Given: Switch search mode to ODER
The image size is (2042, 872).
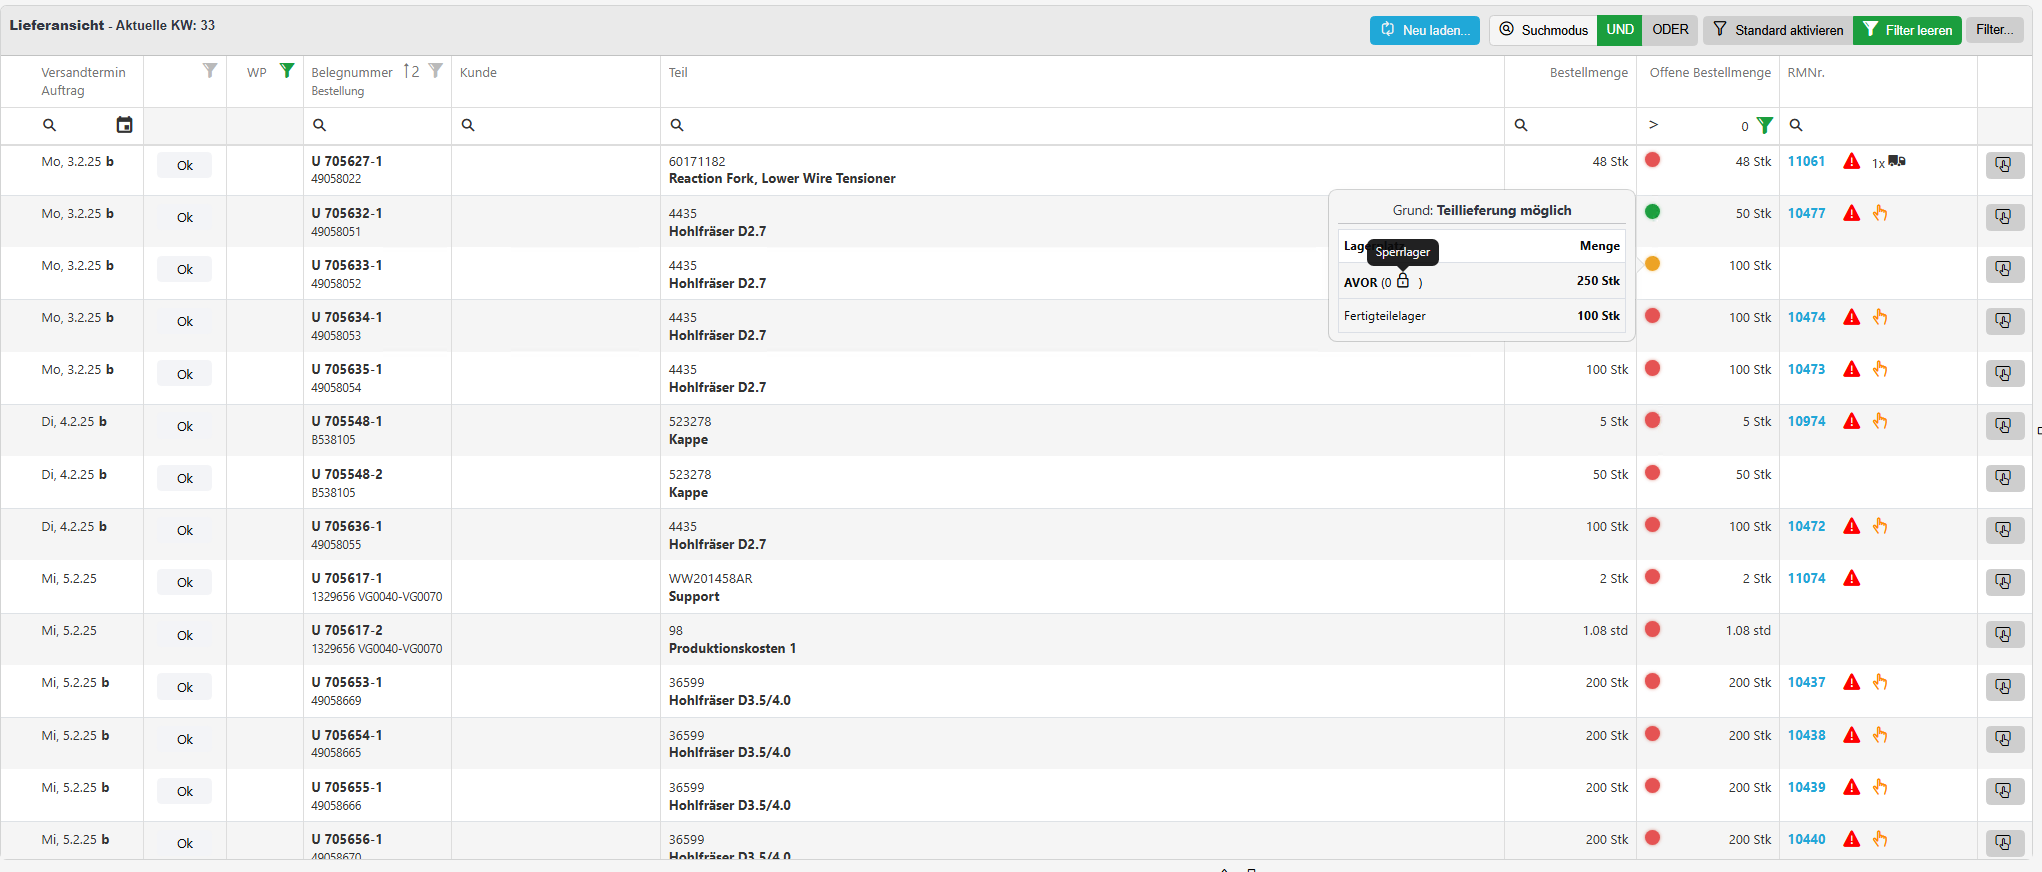Looking at the screenshot, I should click(x=1670, y=30).
